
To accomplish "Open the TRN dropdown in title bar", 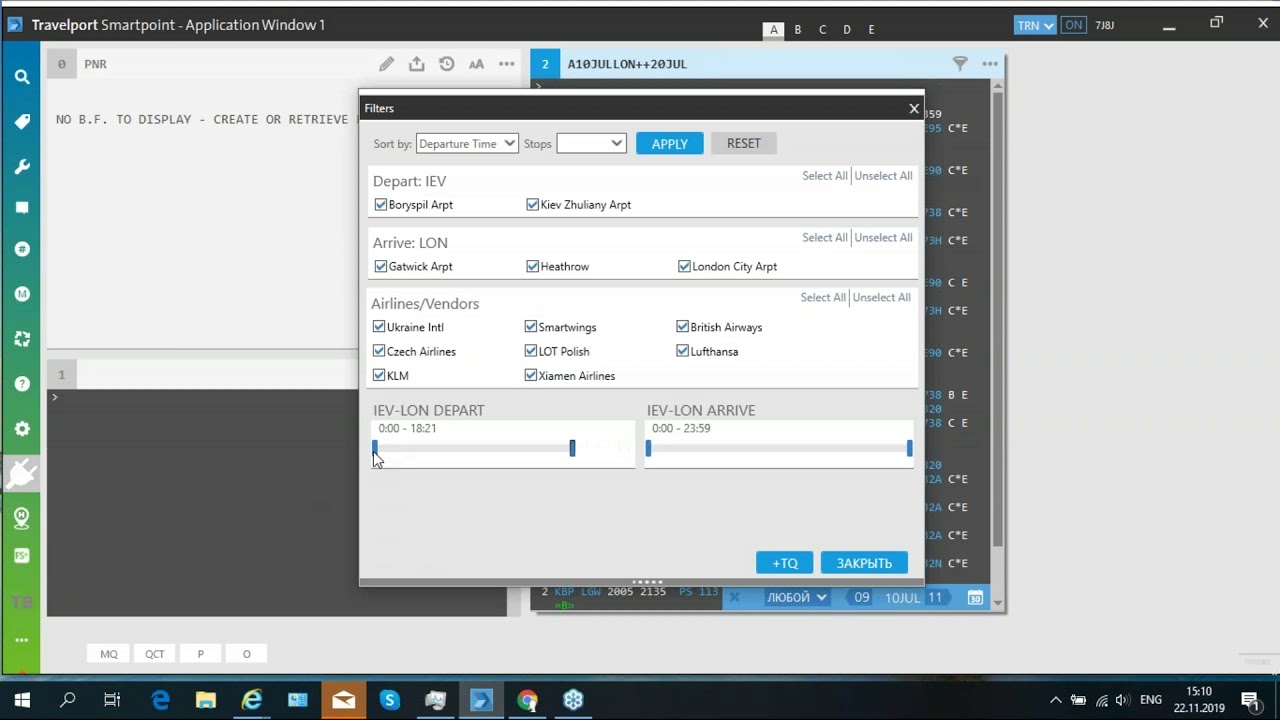I will point(1035,25).
